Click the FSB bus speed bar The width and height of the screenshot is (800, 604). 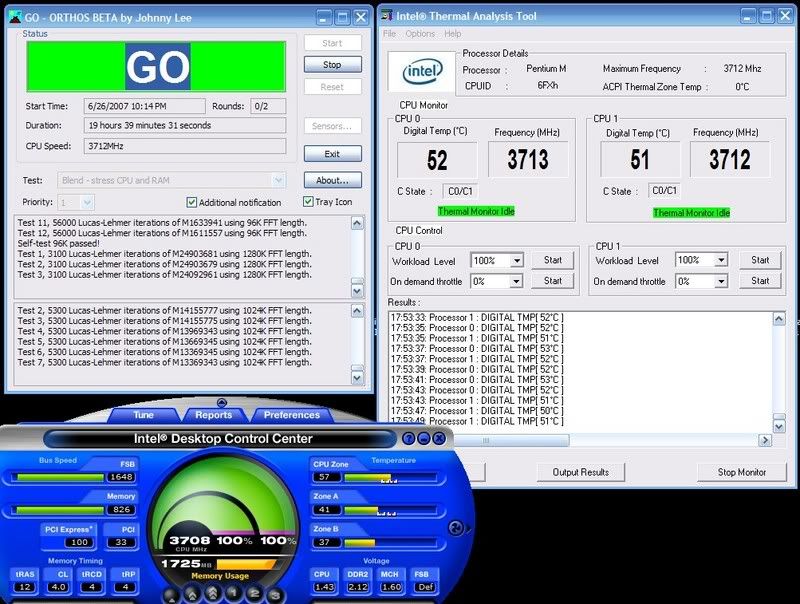tap(58, 477)
